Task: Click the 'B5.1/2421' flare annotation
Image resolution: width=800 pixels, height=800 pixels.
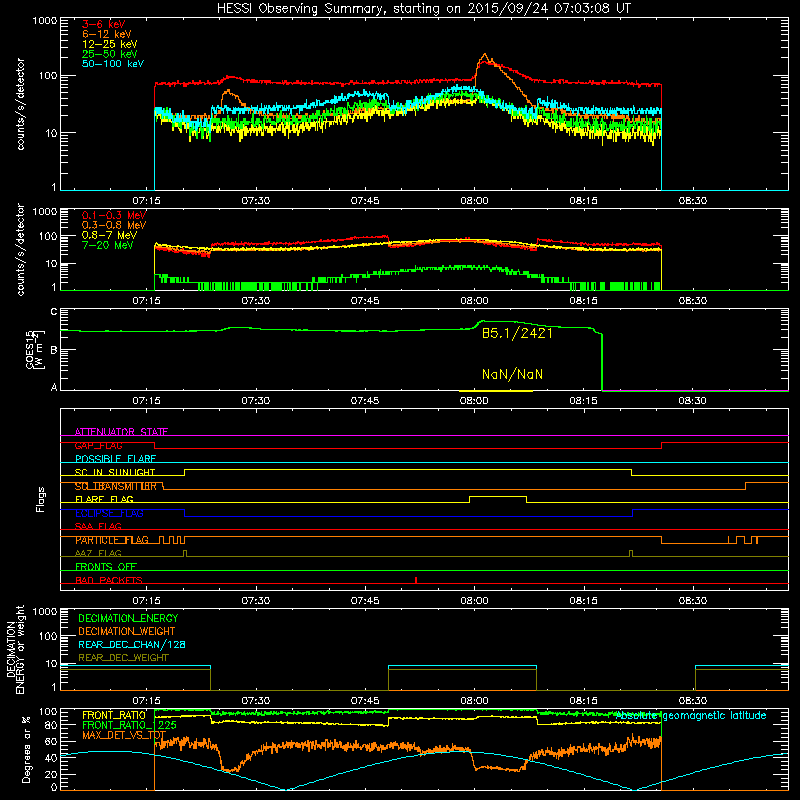Action: pyautogui.click(x=517, y=333)
